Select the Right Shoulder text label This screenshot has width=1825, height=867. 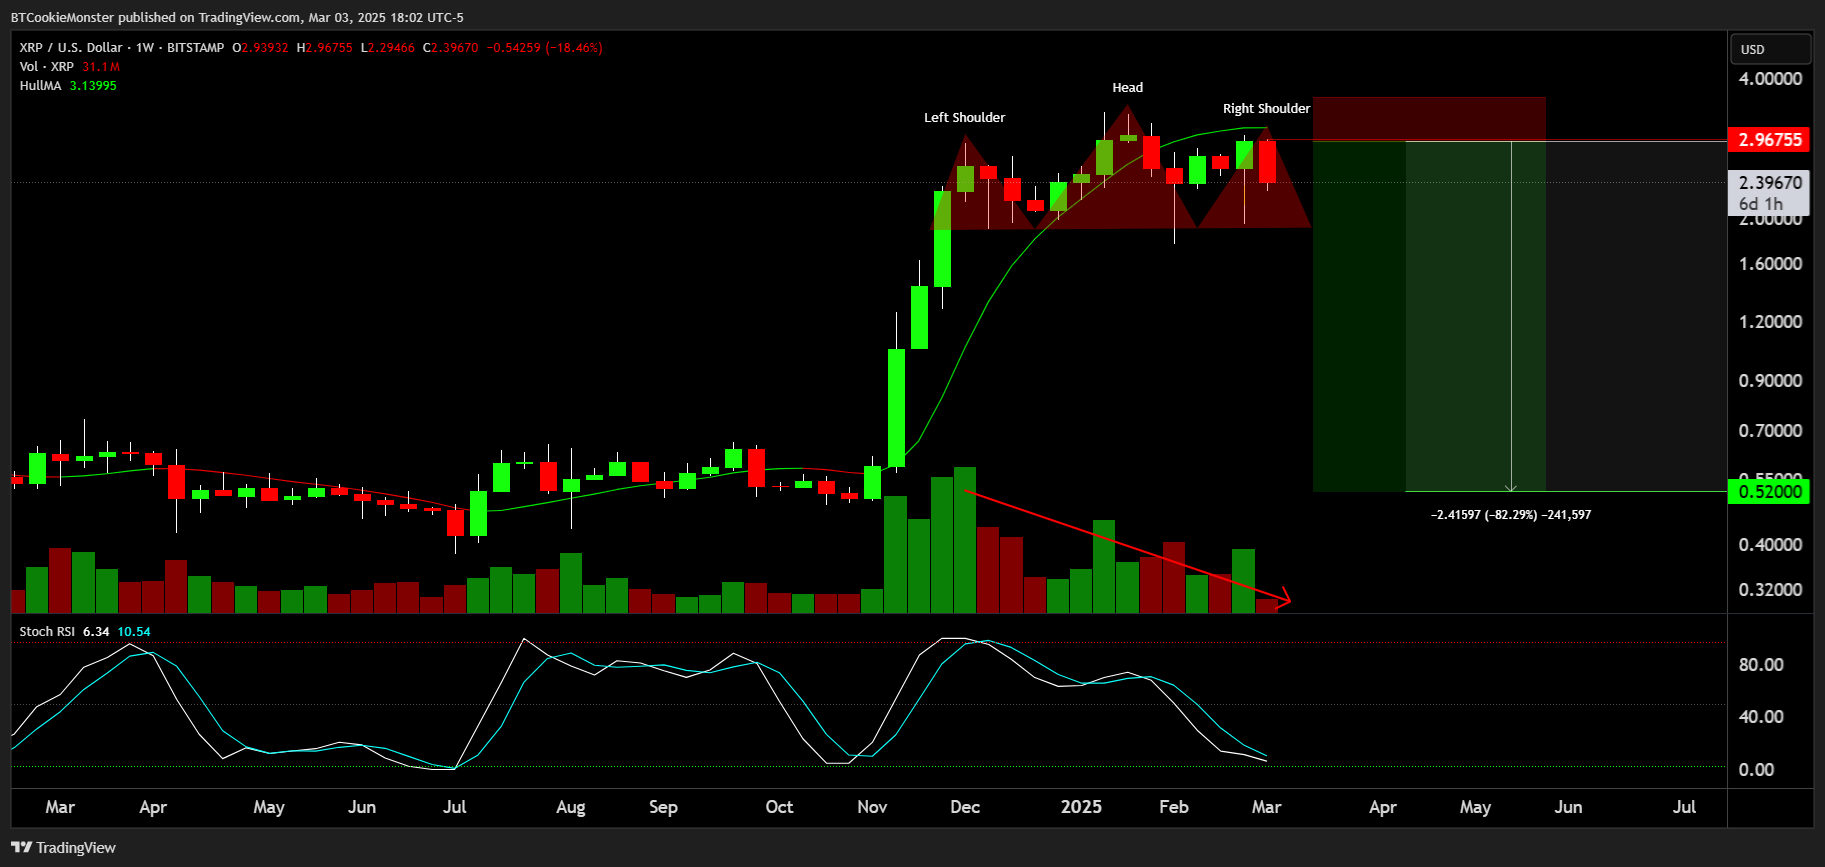(x=1266, y=108)
